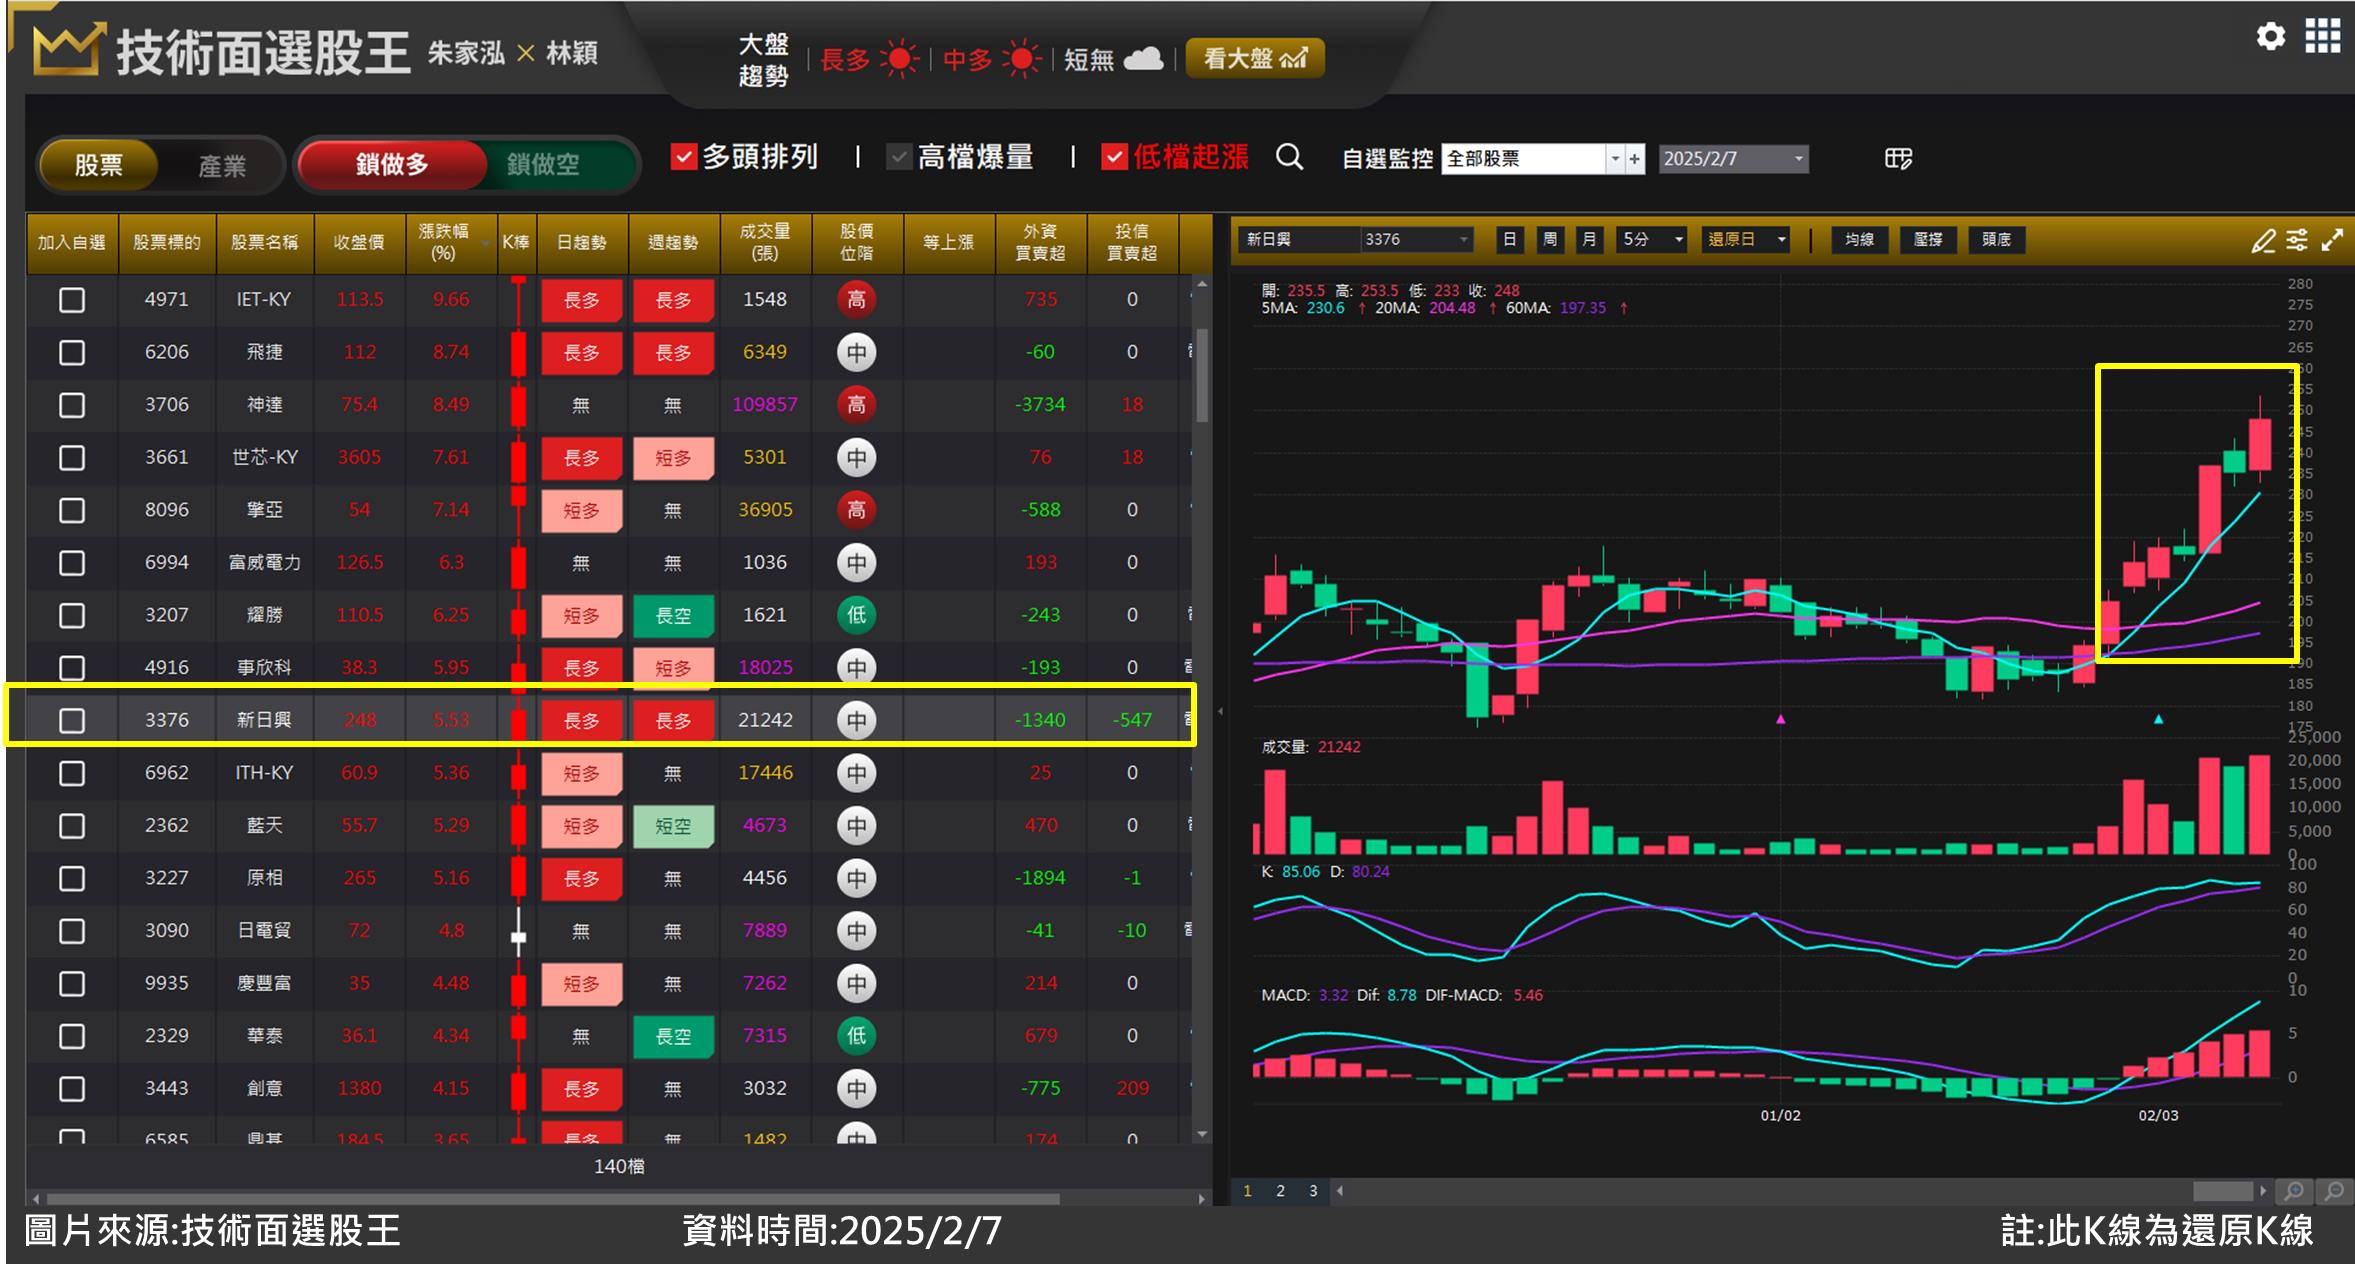Toggle the 低檔起漲 checkbox

(x=1114, y=157)
